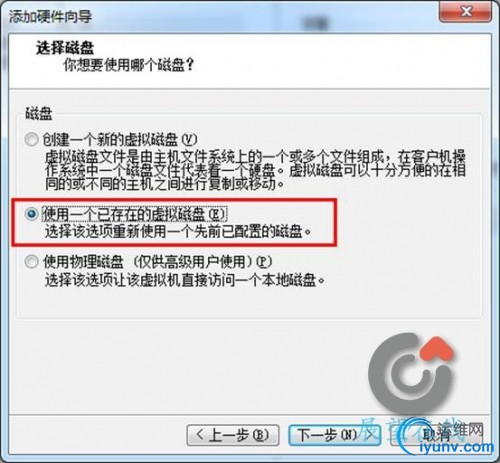Screen dimensions: 500x463
Task: Click the 选择磁盘 heading
Action: click(65, 47)
